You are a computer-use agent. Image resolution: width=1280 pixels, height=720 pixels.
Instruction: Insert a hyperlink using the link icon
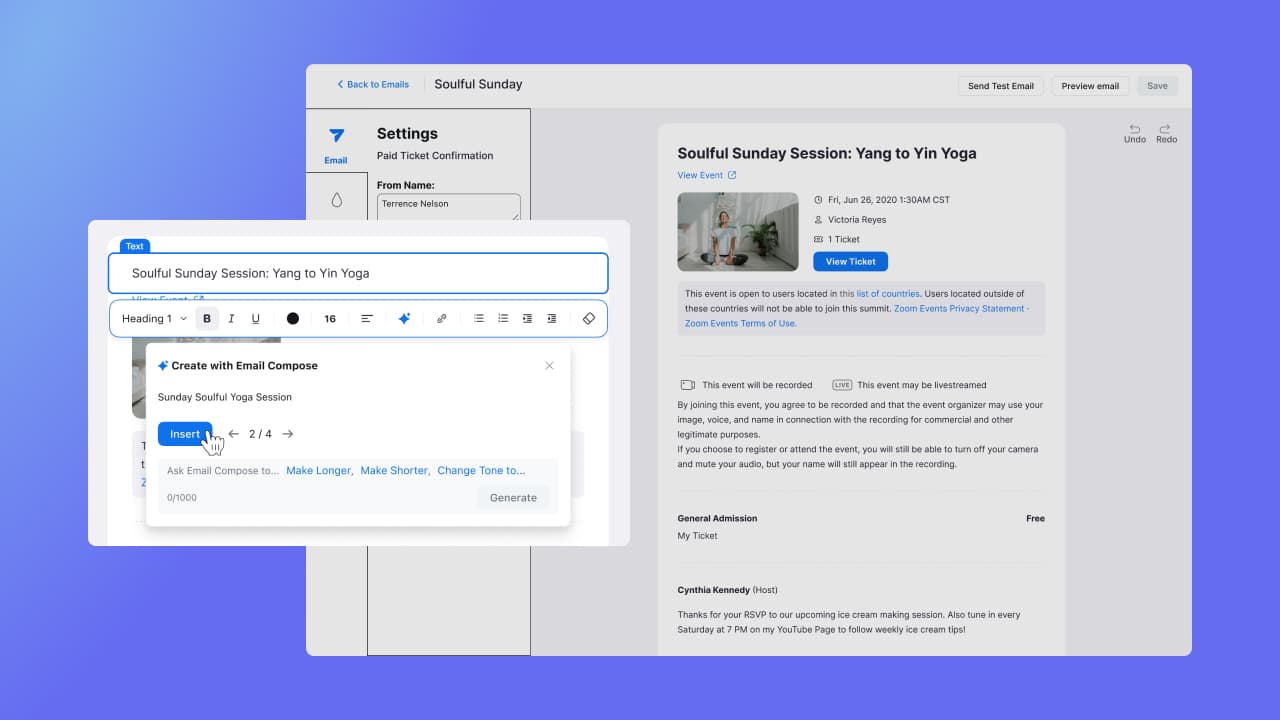point(441,318)
